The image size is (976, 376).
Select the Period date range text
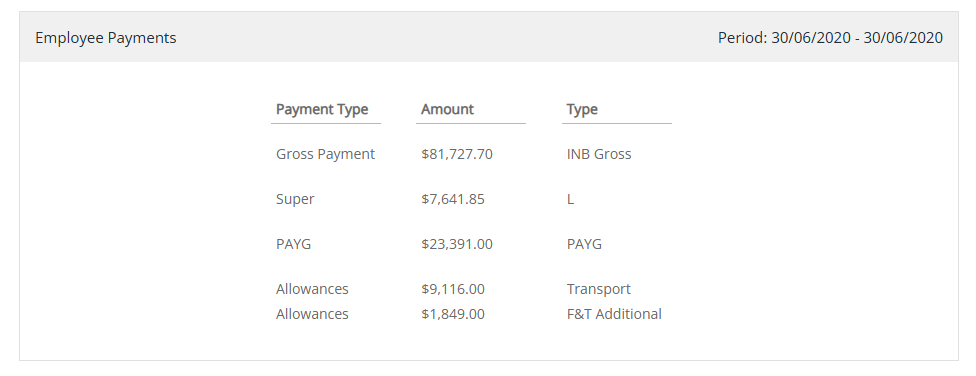(830, 38)
